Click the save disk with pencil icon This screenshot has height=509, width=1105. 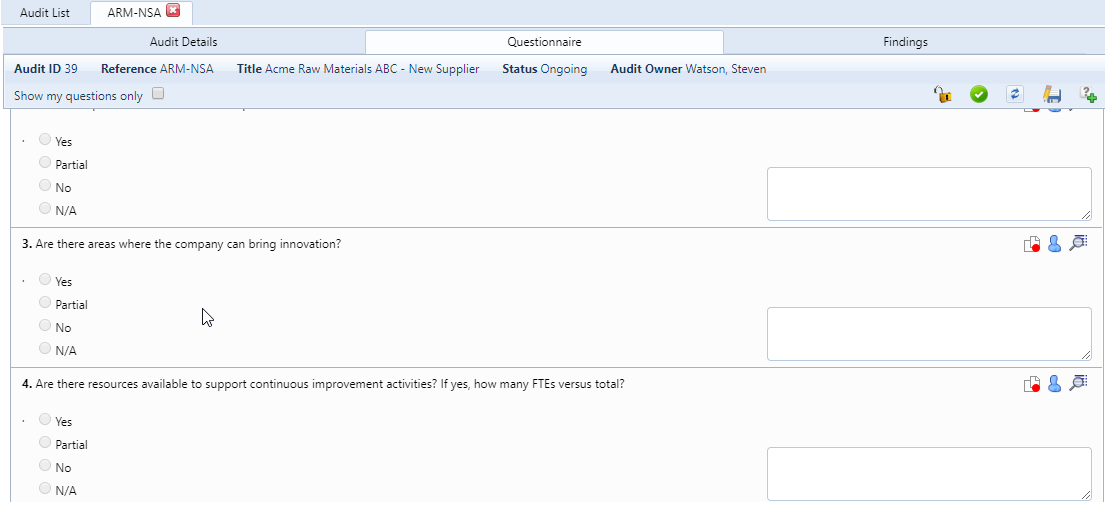pos(1052,94)
